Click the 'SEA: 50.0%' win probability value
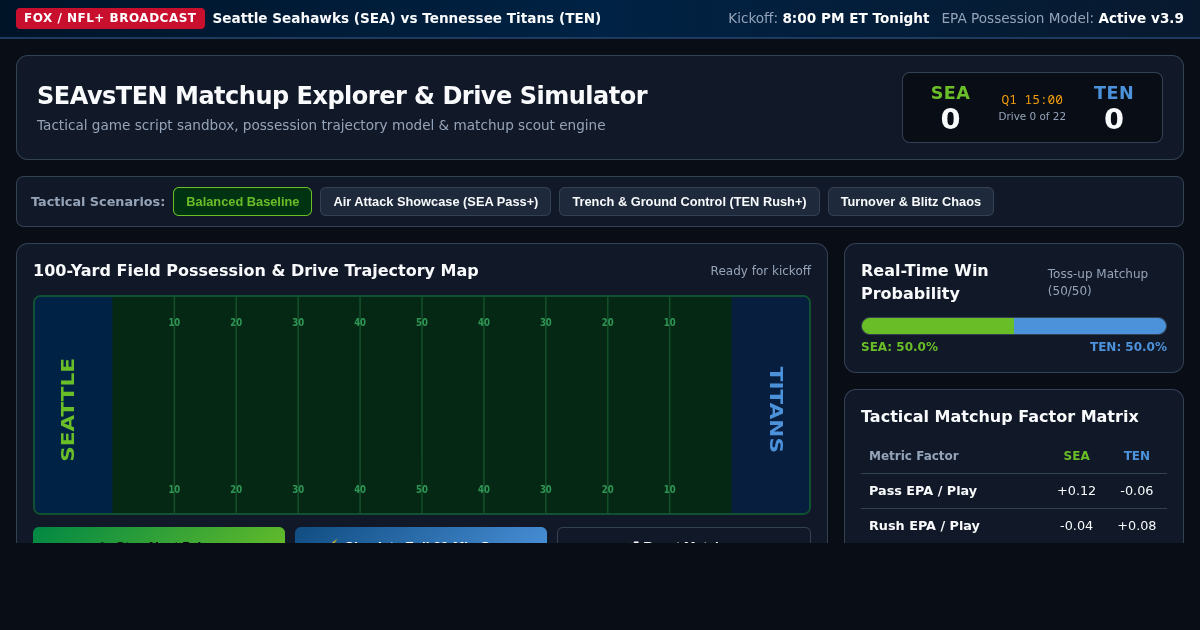This screenshot has height=630, width=1200. tap(900, 347)
